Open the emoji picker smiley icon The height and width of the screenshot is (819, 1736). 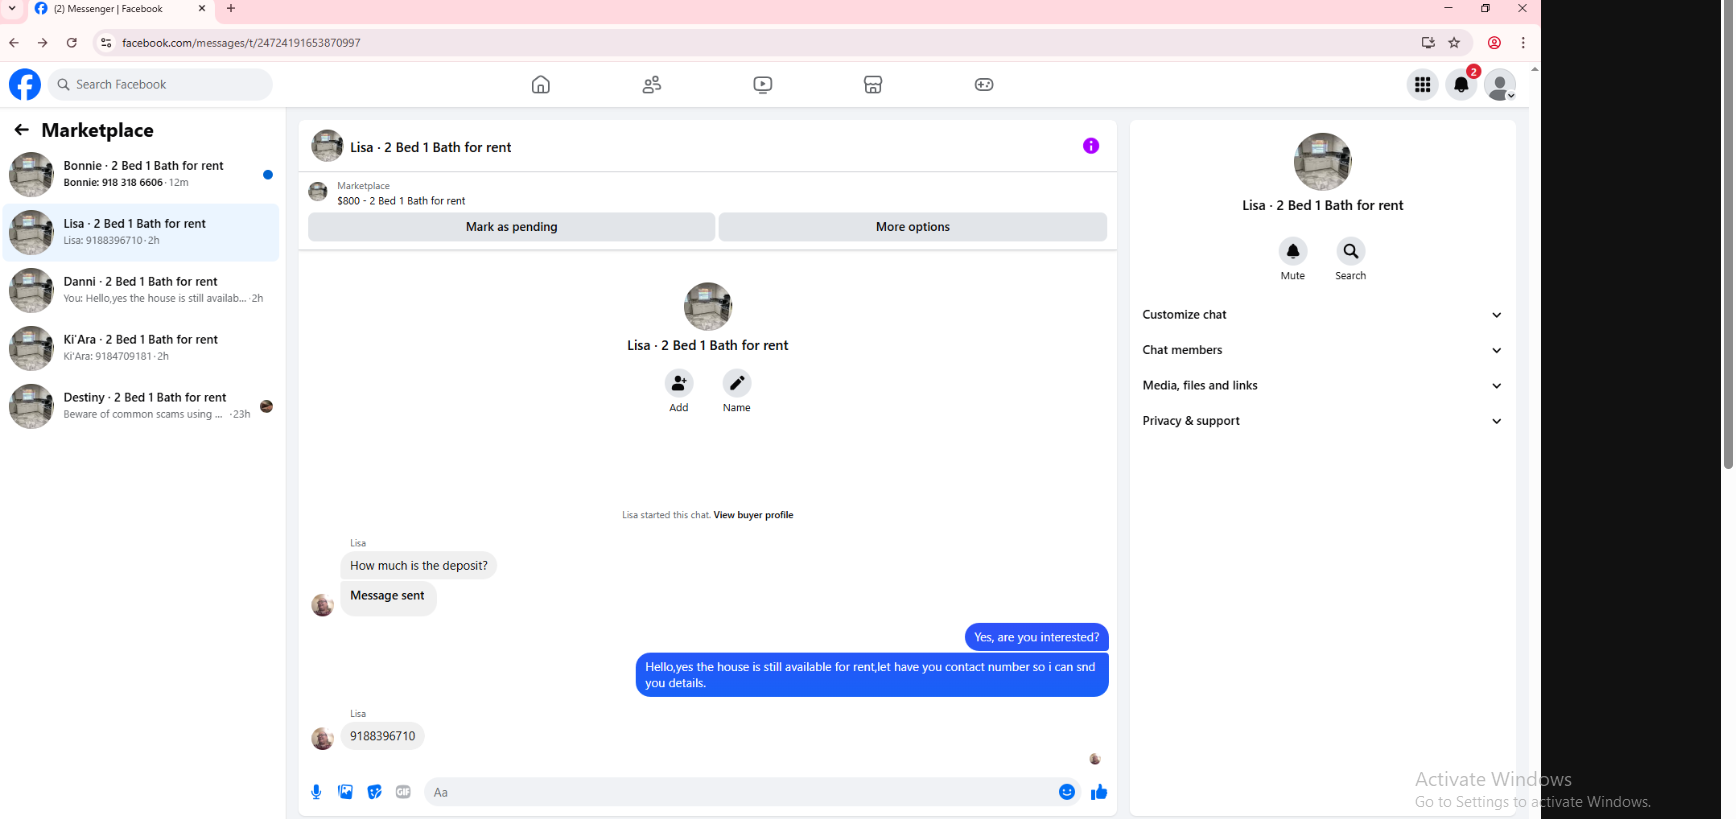coord(1067,792)
